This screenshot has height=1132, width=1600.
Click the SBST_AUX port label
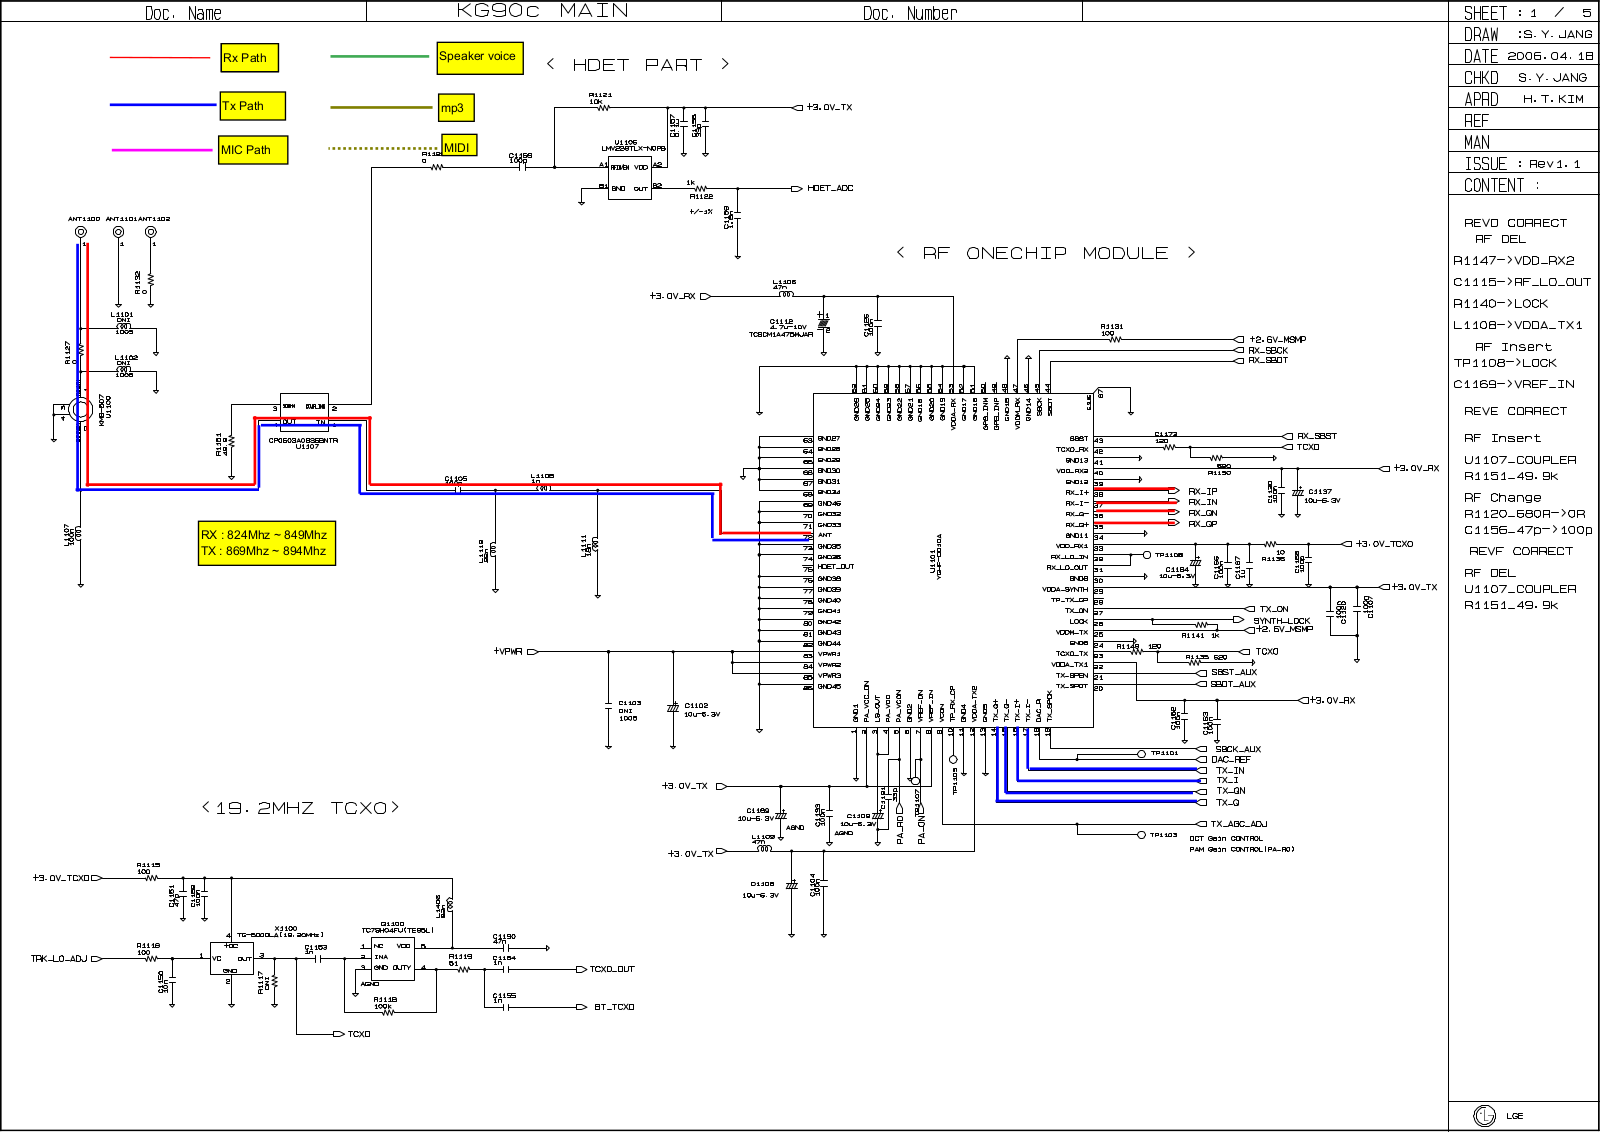point(1233,672)
